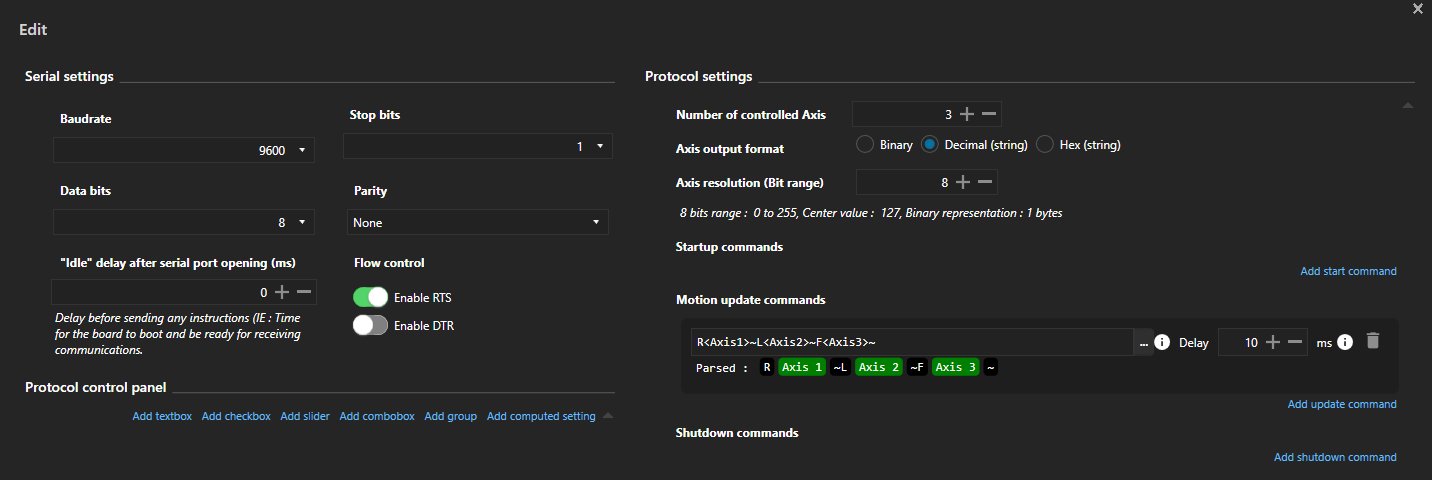The width and height of the screenshot is (1432, 480).
Task: Click Add checkbox link
Action: [236, 416]
